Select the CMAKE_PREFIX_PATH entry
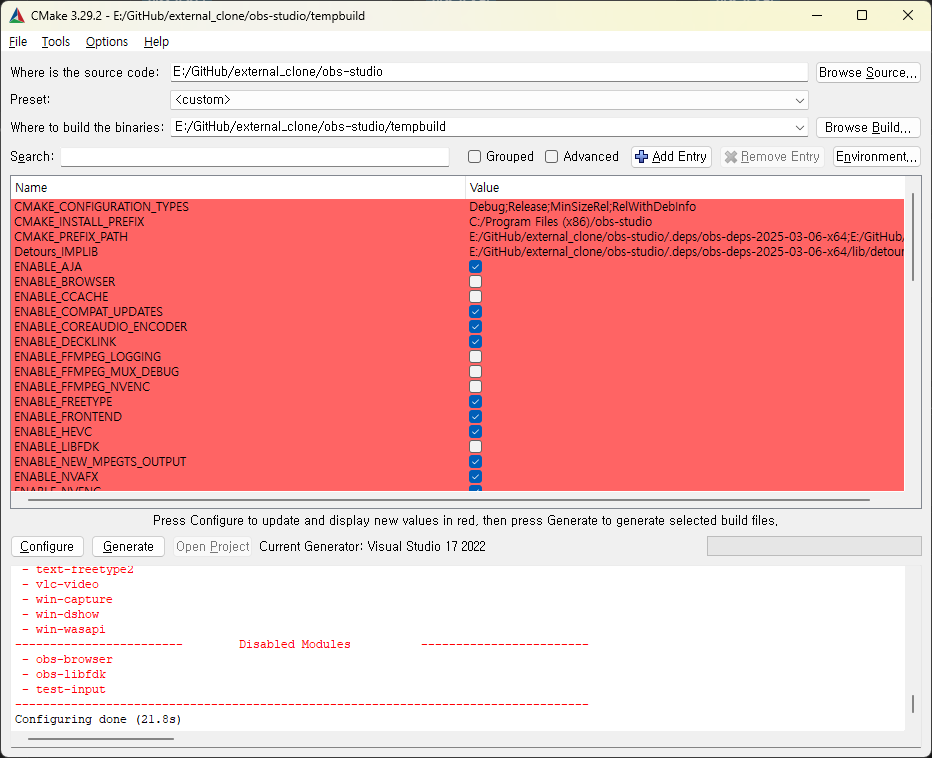932x758 pixels. pyautogui.click(x=457, y=237)
